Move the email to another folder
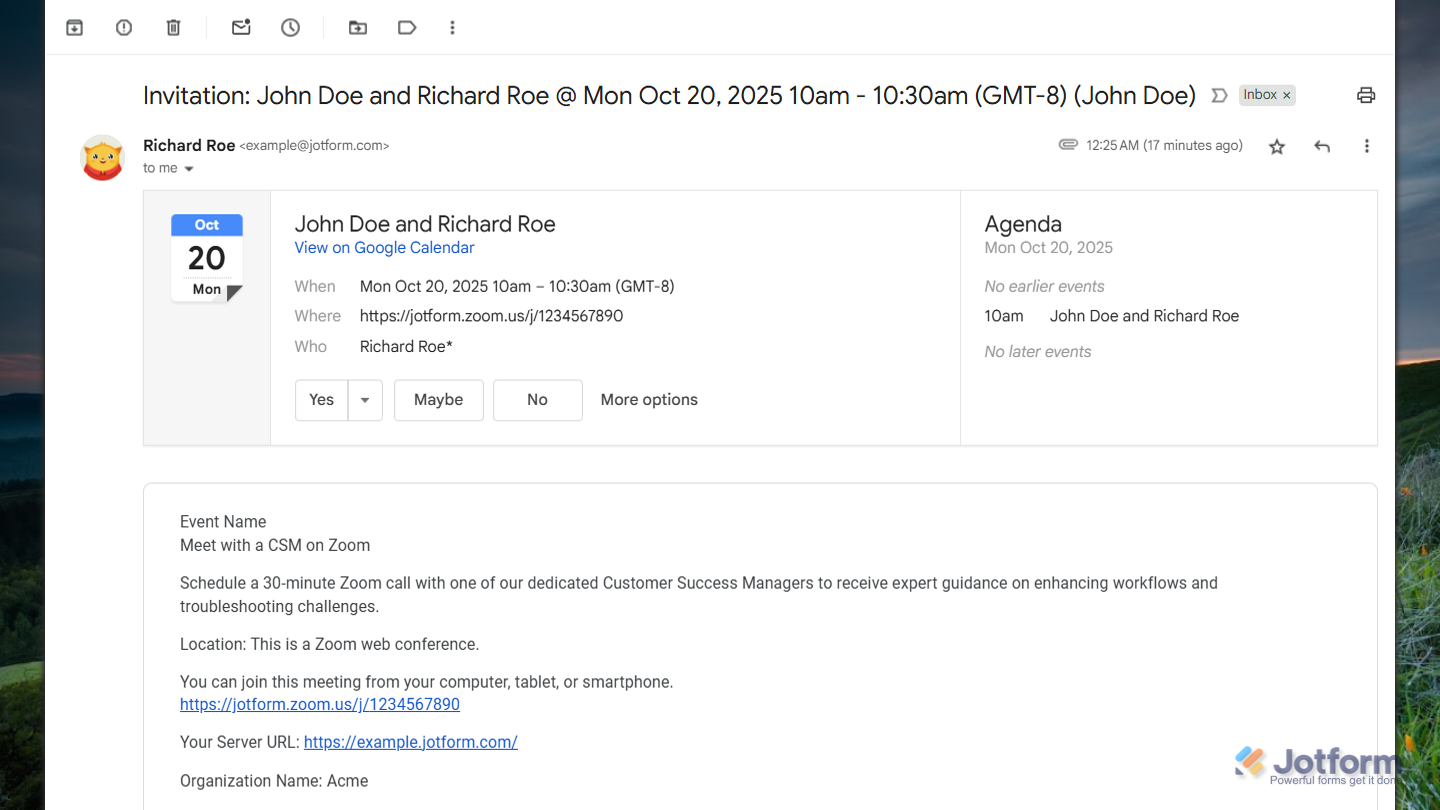The width and height of the screenshot is (1440, 810). click(x=357, y=27)
